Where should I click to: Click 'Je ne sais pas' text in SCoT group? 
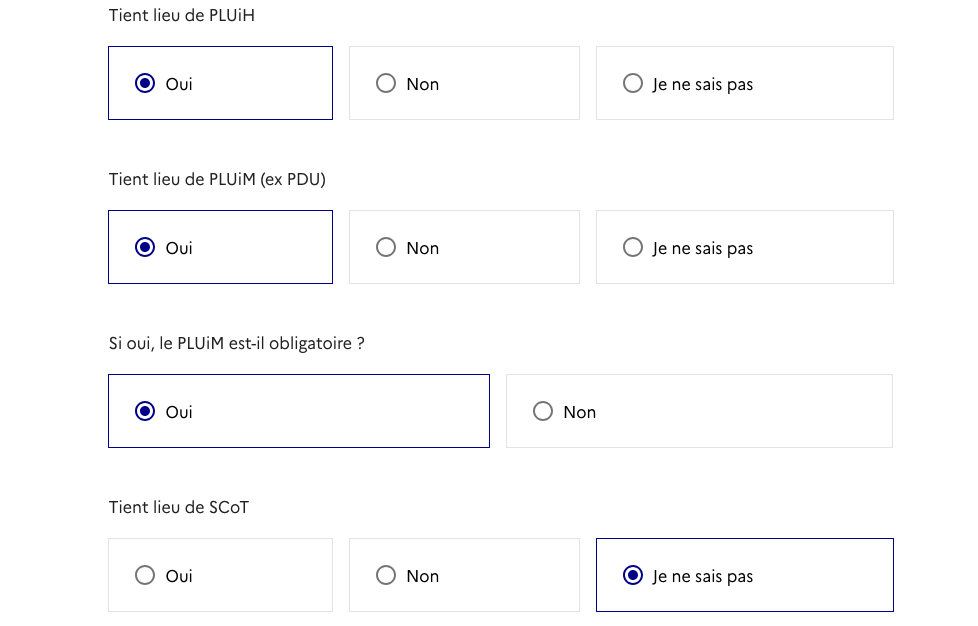click(x=703, y=577)
